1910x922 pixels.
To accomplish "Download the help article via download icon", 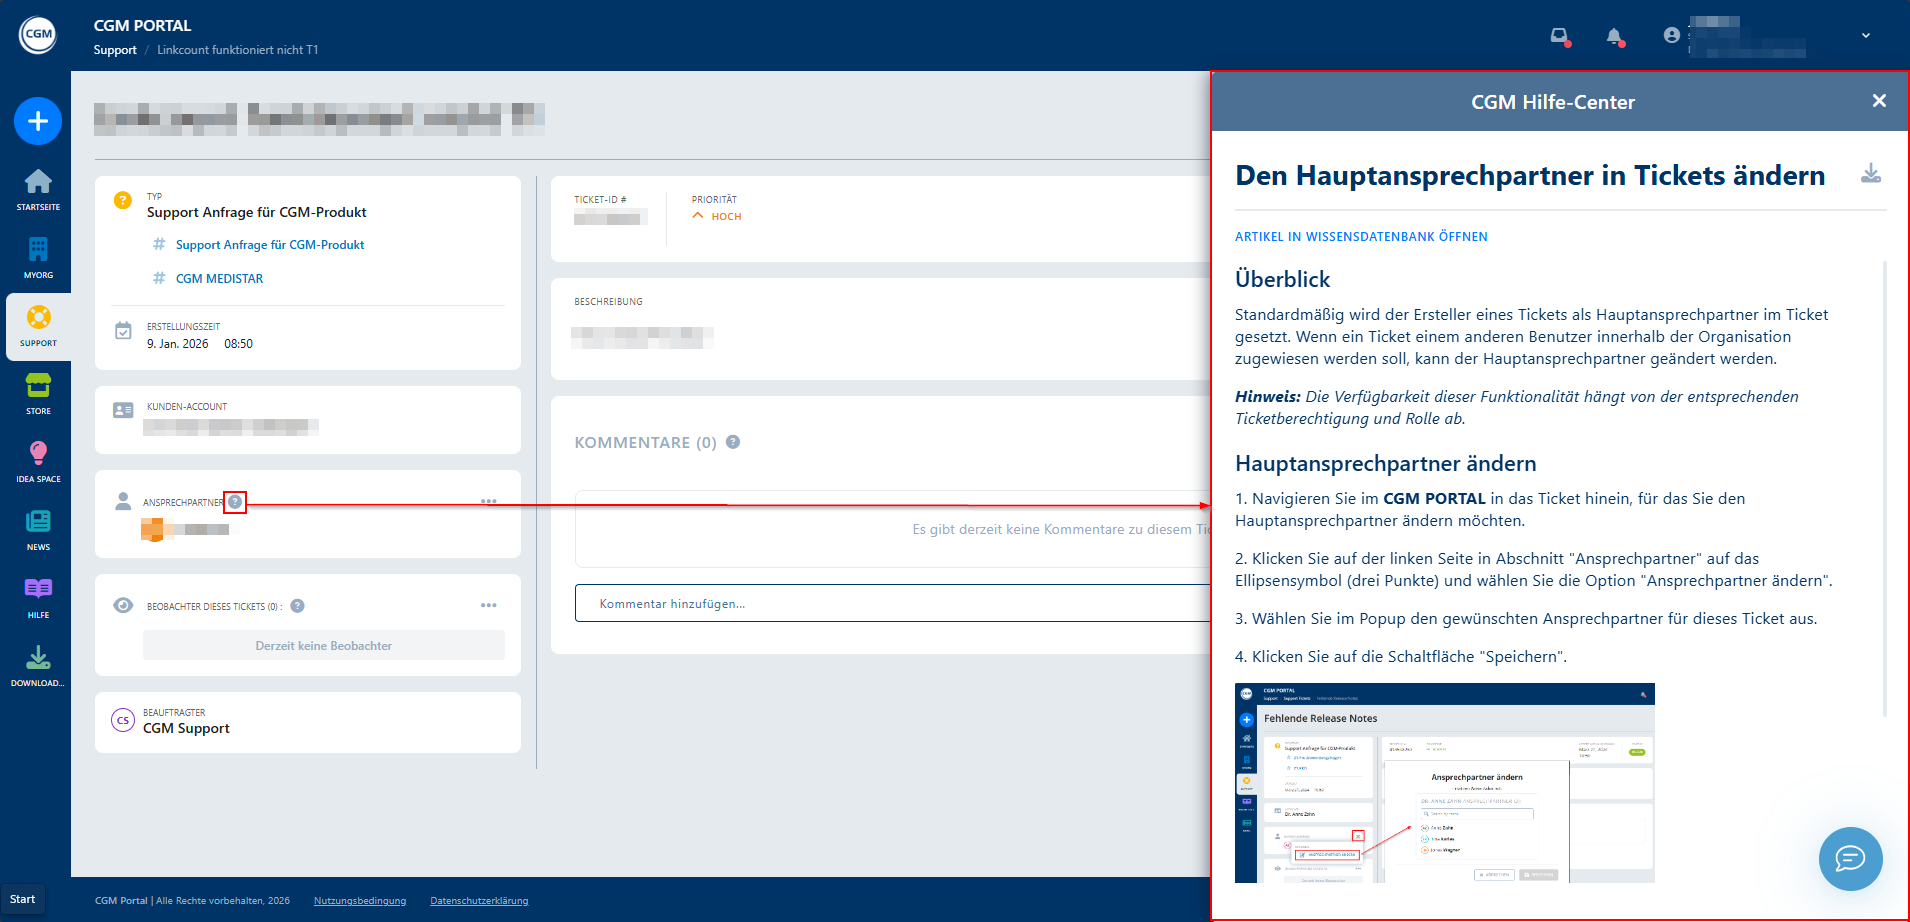I will 1871,174.
